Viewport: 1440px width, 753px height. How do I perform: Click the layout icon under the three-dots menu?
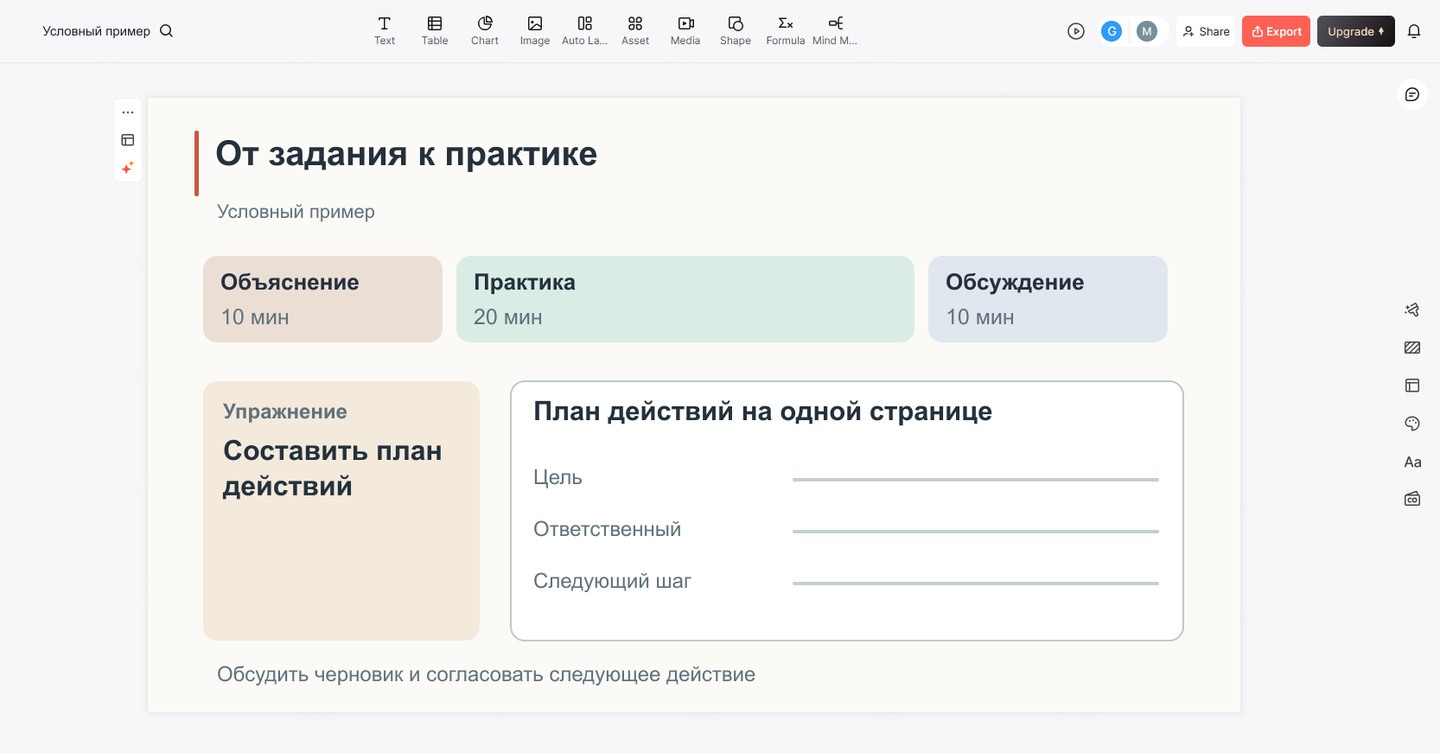coord(128,140)
